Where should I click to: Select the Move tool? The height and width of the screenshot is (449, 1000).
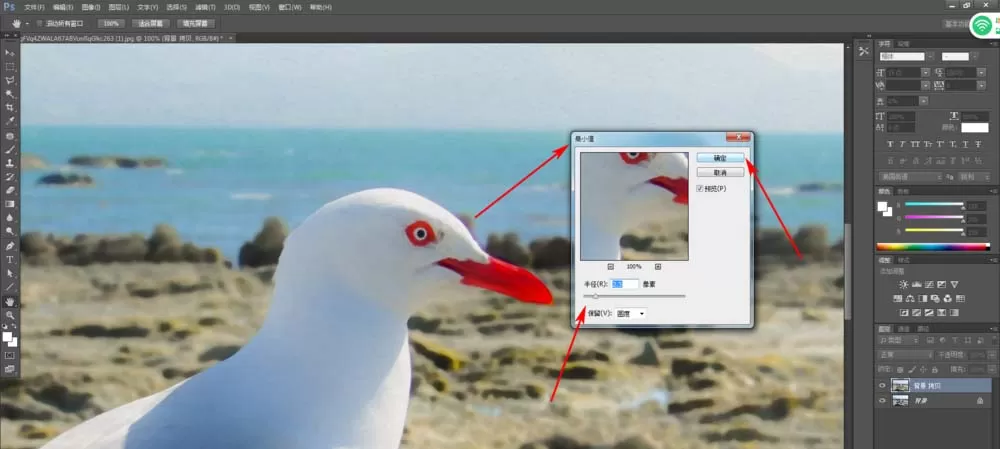click(x=10, y=52)
